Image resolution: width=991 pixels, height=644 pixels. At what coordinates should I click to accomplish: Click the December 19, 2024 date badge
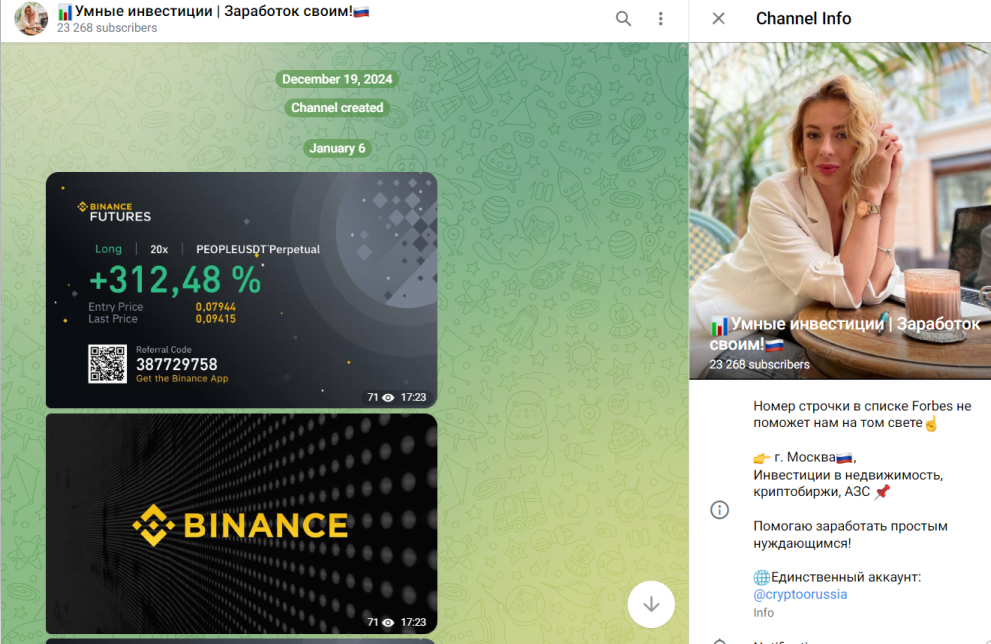click(337, 79)
